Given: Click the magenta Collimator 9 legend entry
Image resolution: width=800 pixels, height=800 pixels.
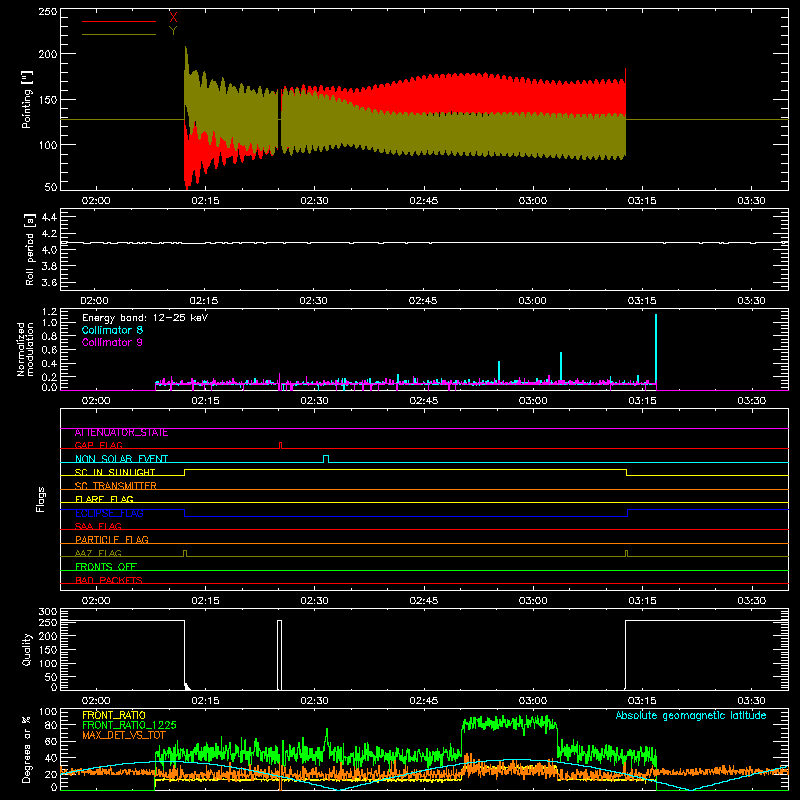Looking at the screenshot, I should point(112,342).
